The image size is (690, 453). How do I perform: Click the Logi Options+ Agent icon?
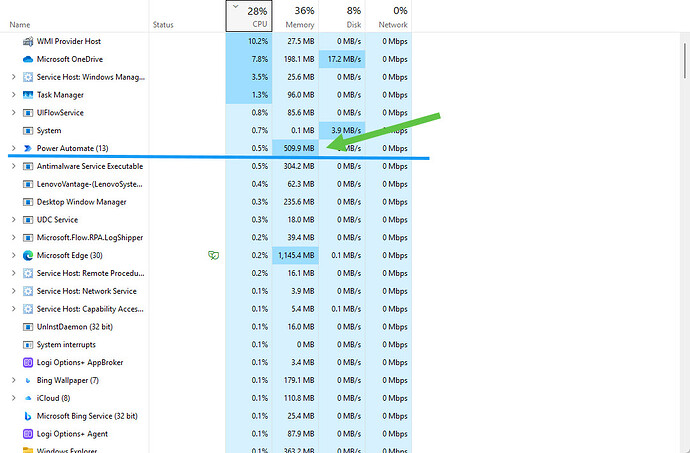[28, 434]
